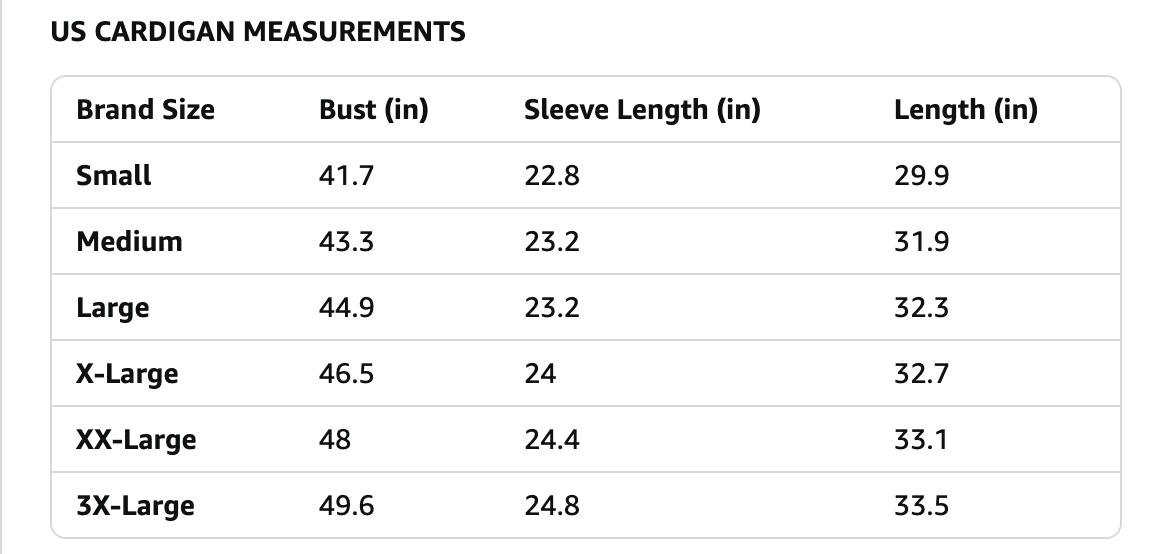Select the Small size row label
The height and width of the screenshot is (554, 1170).
point(114,175)
